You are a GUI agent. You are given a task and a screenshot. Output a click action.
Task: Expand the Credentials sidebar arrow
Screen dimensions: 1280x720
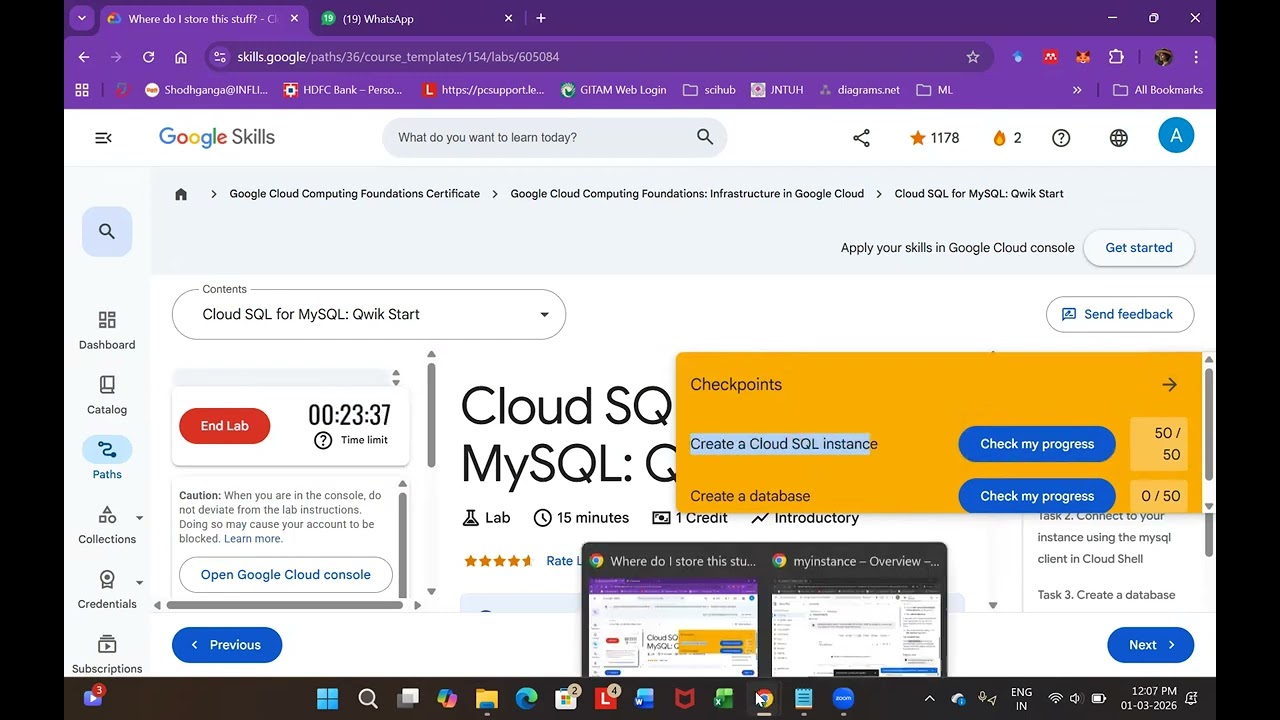pyautogui.click(x=139, y=582)
